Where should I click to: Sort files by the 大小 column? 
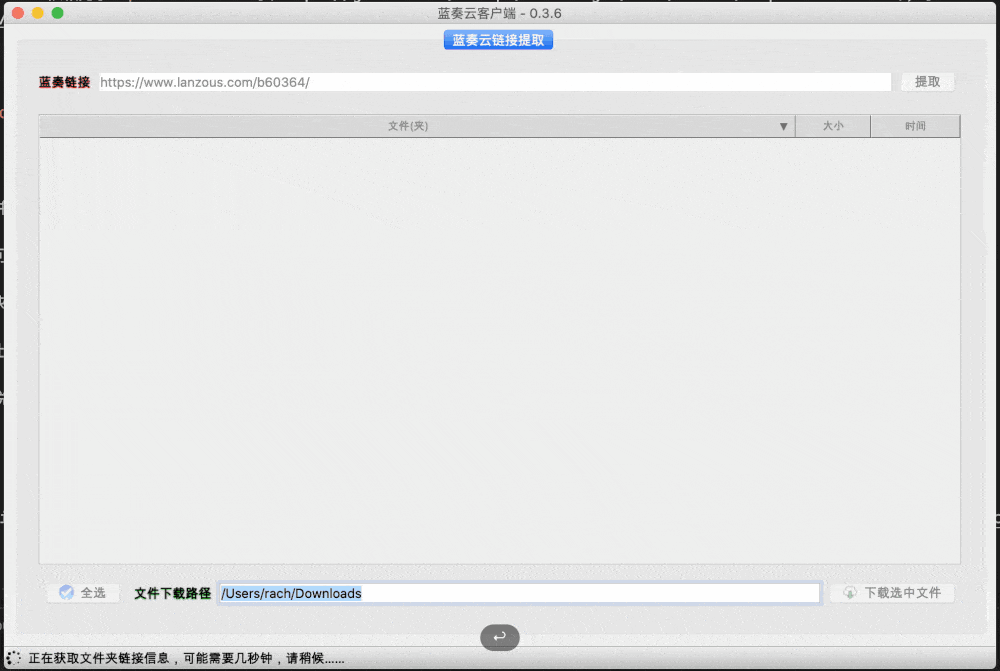coord(833,125)
